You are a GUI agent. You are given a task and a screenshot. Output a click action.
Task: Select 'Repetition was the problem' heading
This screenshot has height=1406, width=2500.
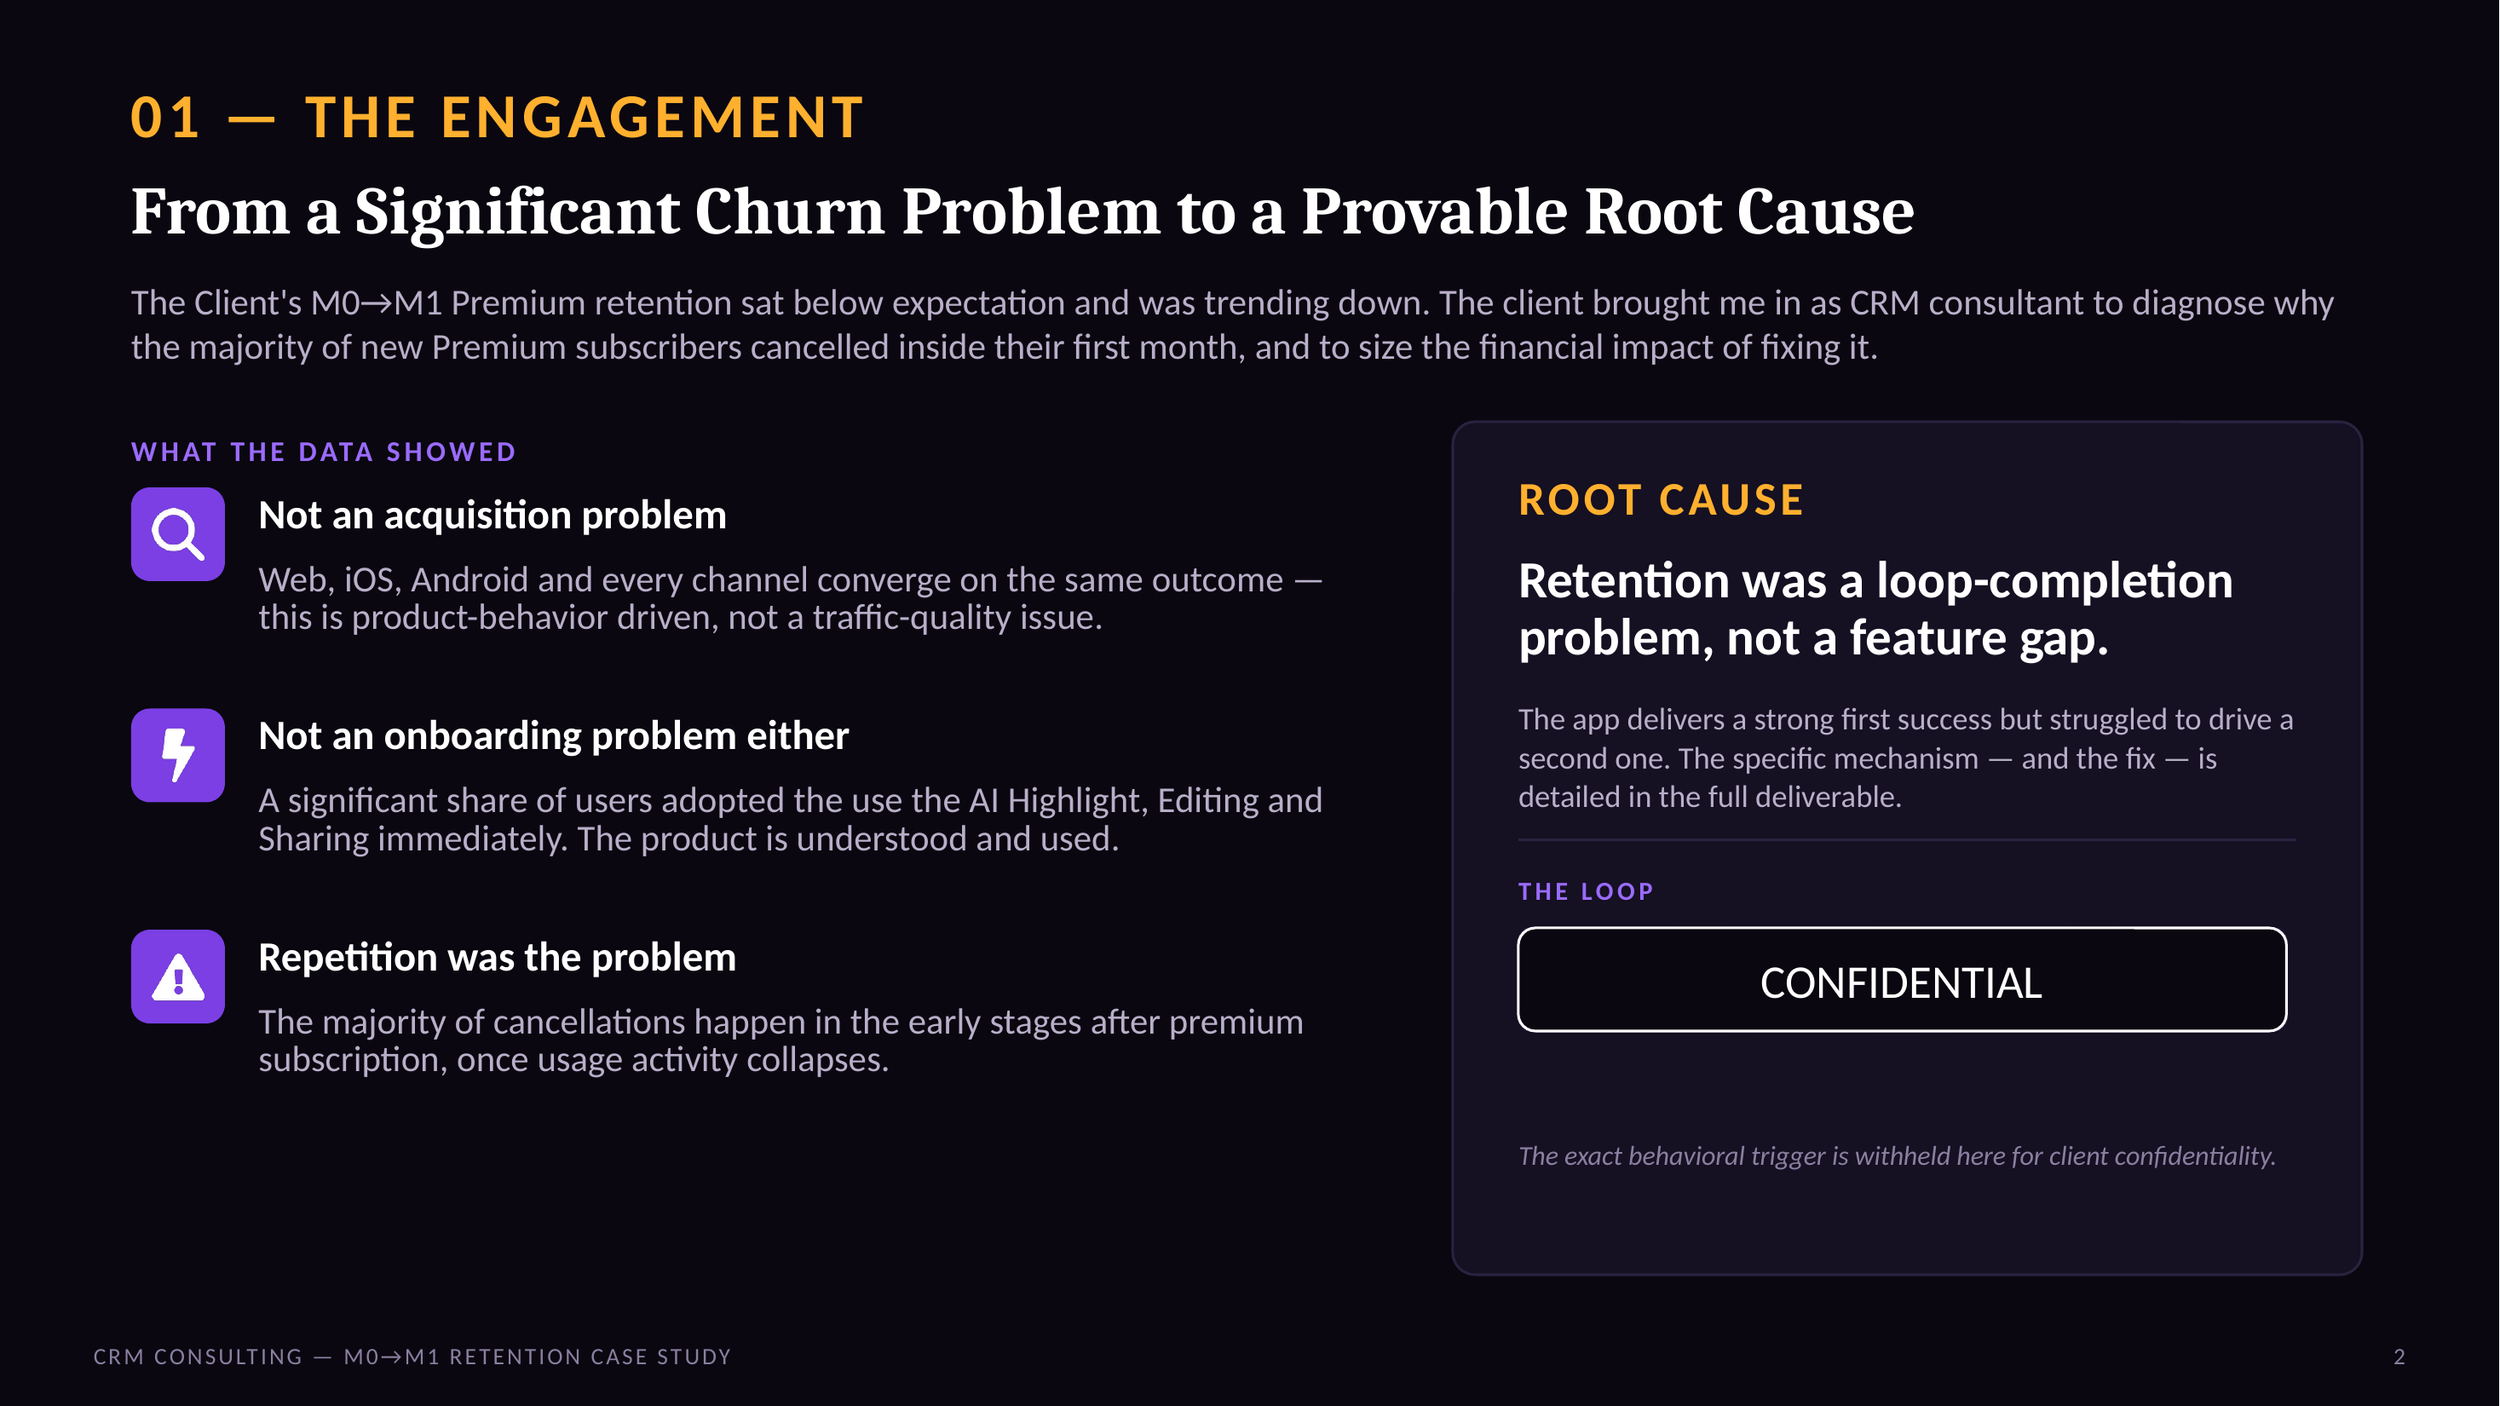click(497, 957)
